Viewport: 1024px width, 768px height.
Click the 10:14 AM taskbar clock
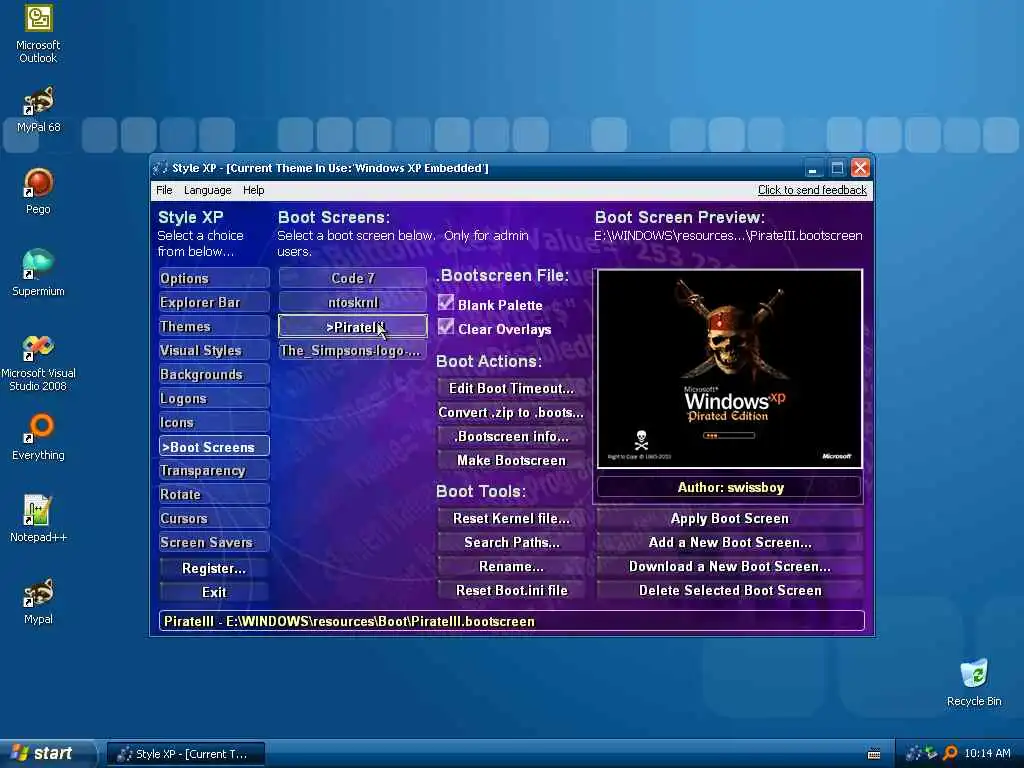click(987, 753)
